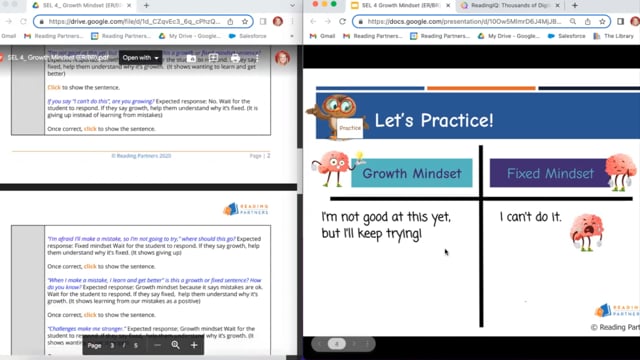Share page icon in left address bar
The width and height of the screenshot is (640, 360).
pos(230,22)
